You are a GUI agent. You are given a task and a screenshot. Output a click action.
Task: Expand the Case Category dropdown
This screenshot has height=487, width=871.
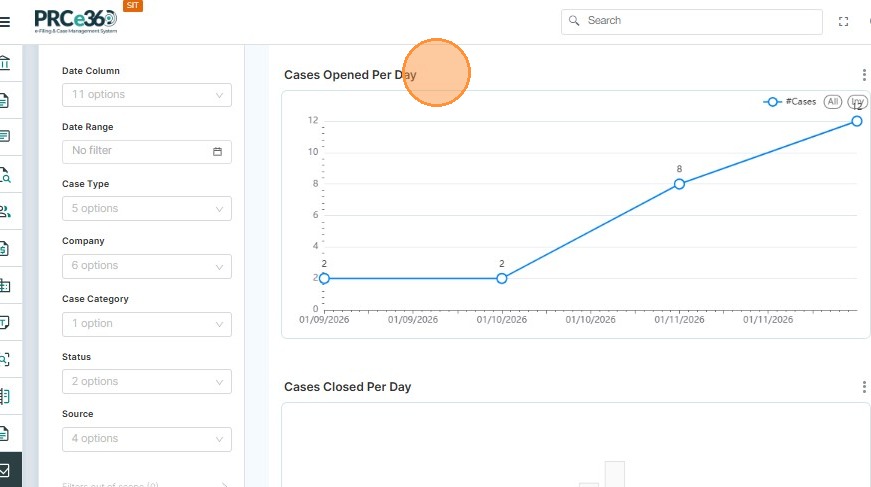pos(147,324)
